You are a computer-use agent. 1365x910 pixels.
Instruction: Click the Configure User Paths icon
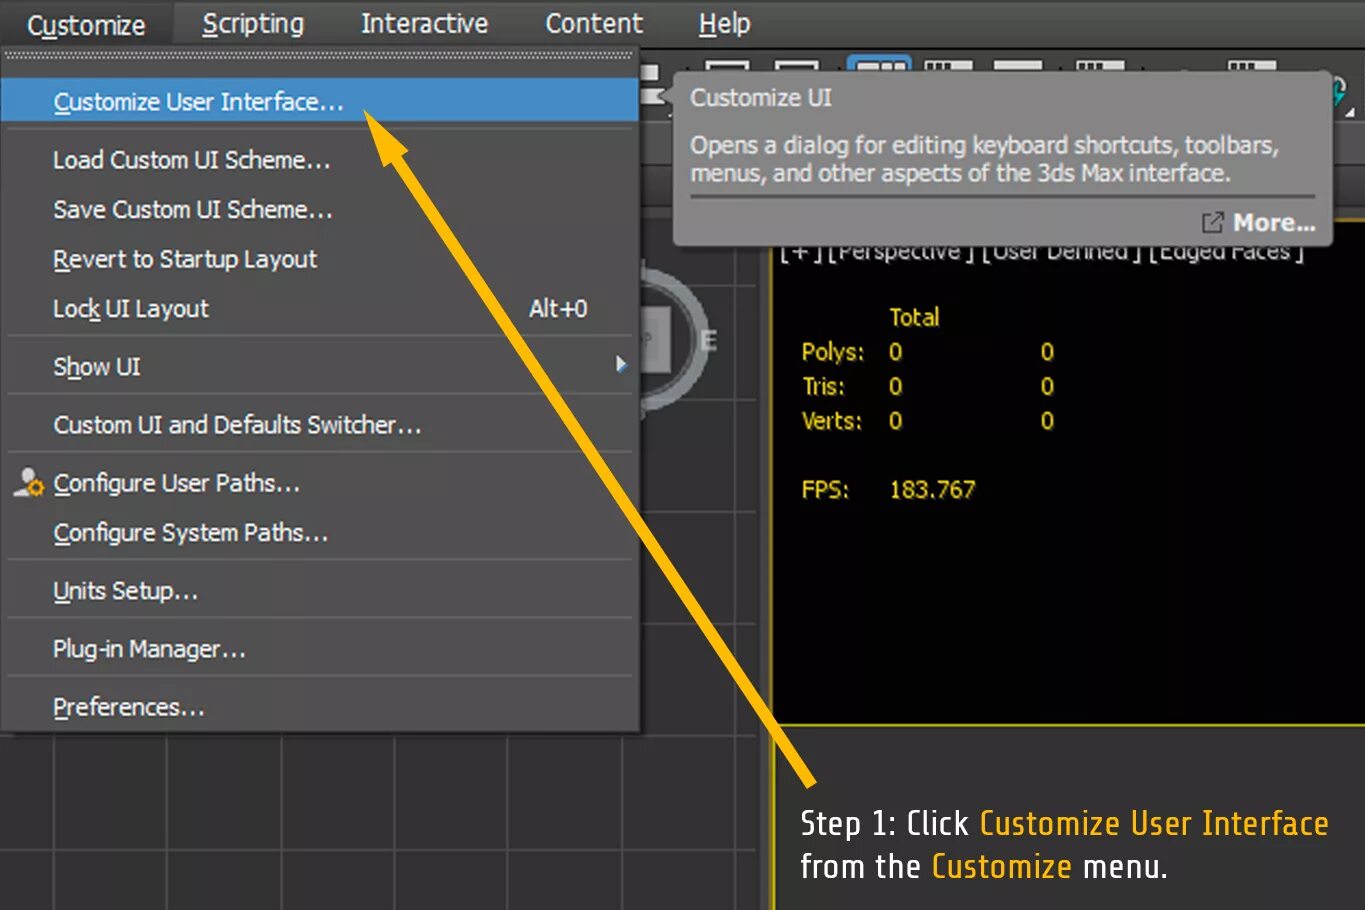coord(29,483)
